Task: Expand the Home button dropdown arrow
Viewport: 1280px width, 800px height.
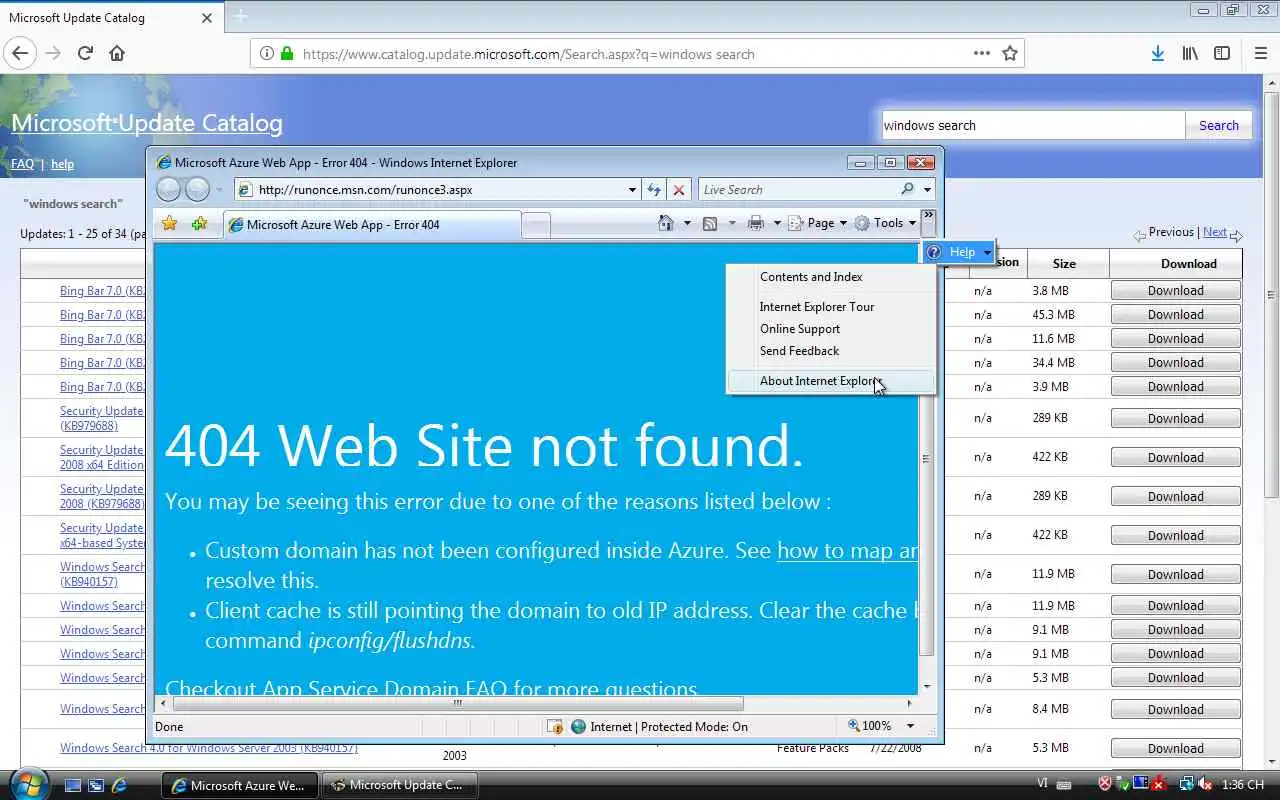Action: pyautogui.click(x=687, y=223)
